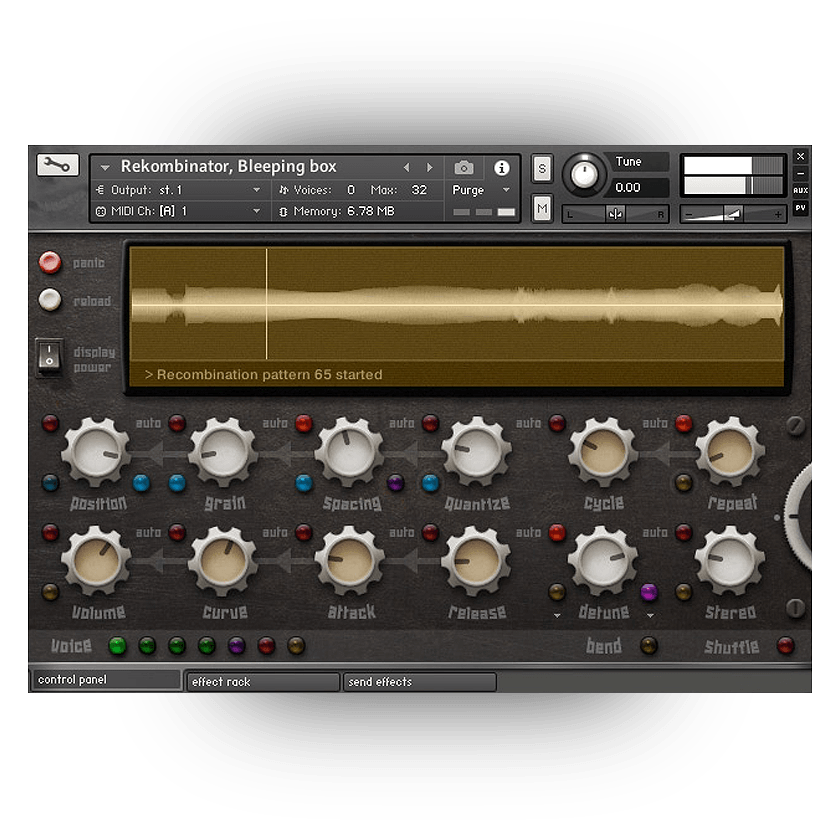
Task: Click the repeat knob
Action: pyautogui.click(x=730, y=452)
